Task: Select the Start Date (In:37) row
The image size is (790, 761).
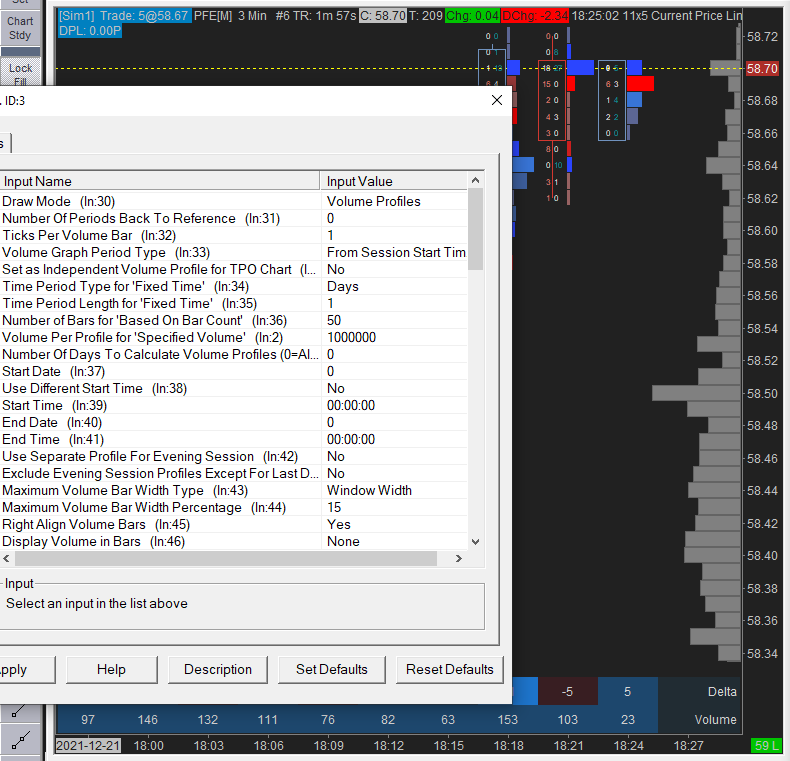Action: pyautogui.click(x=234, y=371)
